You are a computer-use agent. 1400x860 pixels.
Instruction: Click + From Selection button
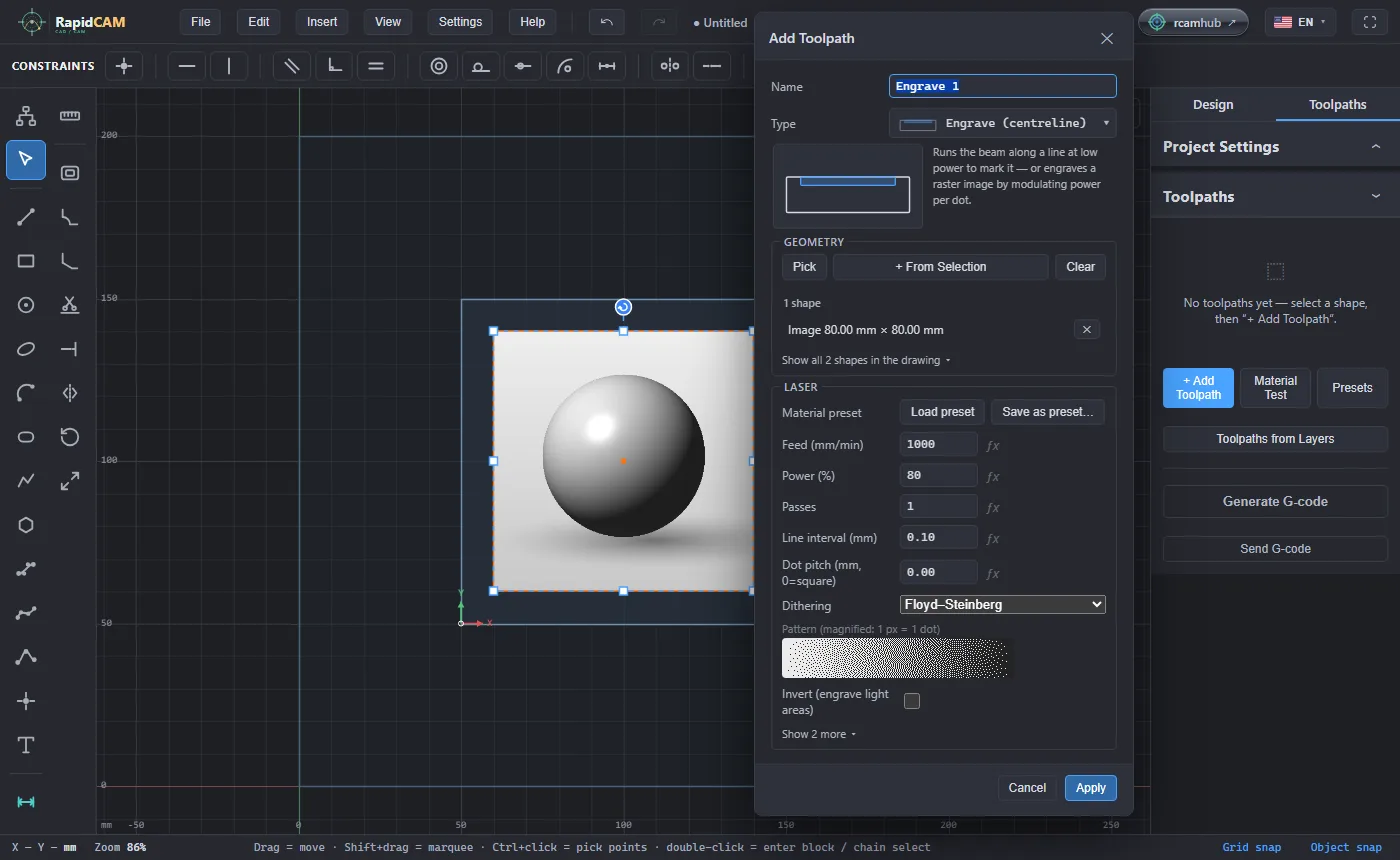pos(940,267)
